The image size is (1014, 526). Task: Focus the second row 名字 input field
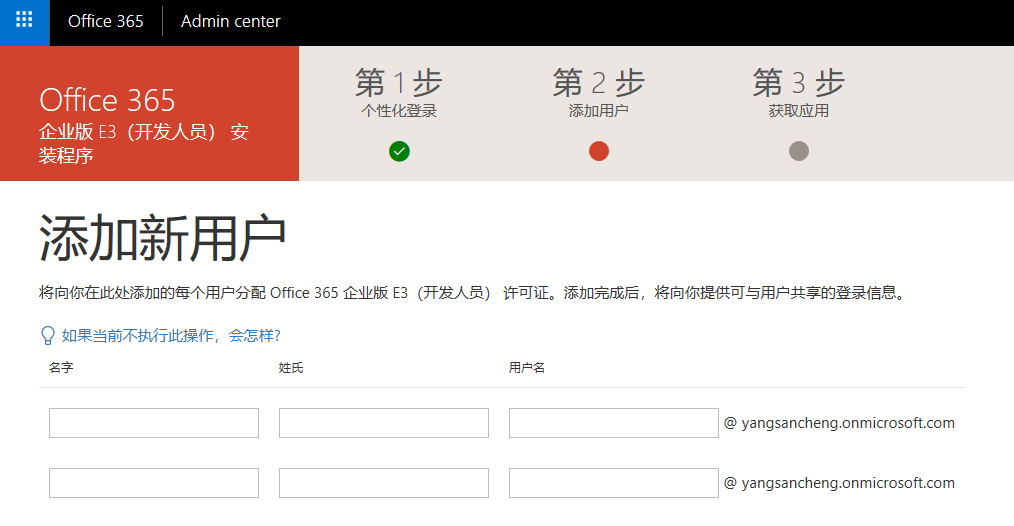154,483
